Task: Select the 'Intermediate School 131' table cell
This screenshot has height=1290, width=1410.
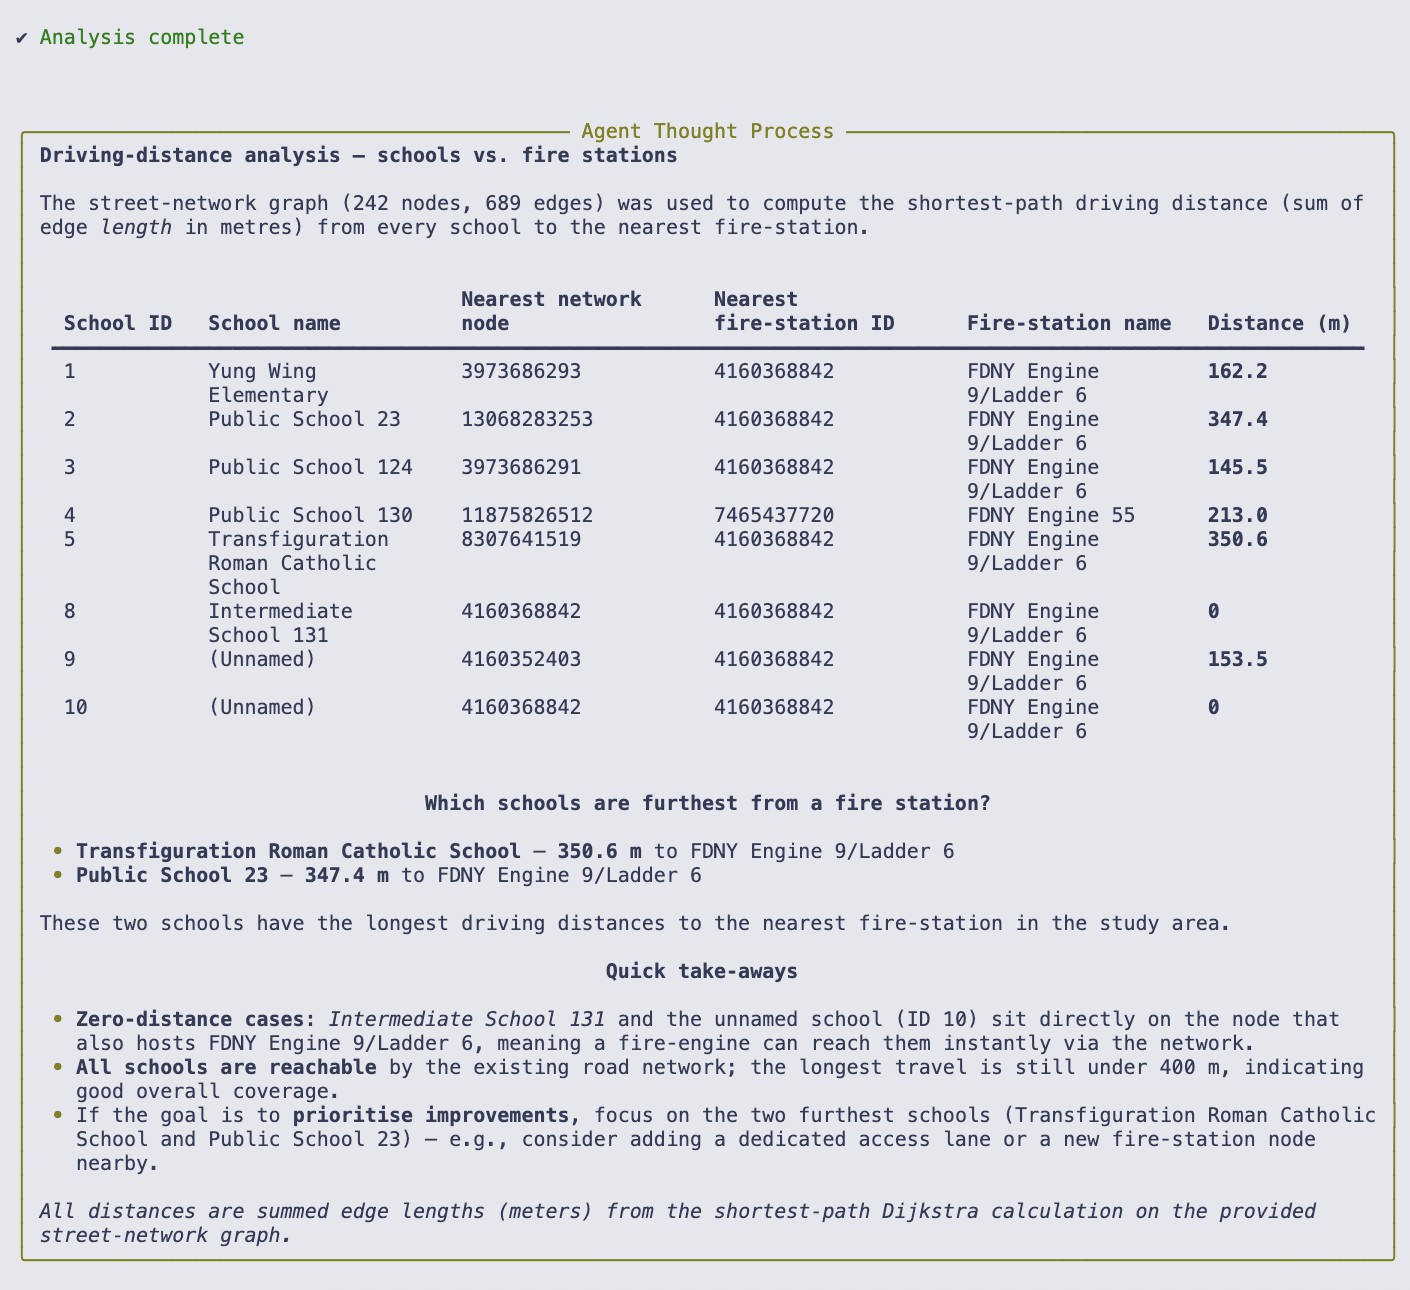Action: [280, 623]
